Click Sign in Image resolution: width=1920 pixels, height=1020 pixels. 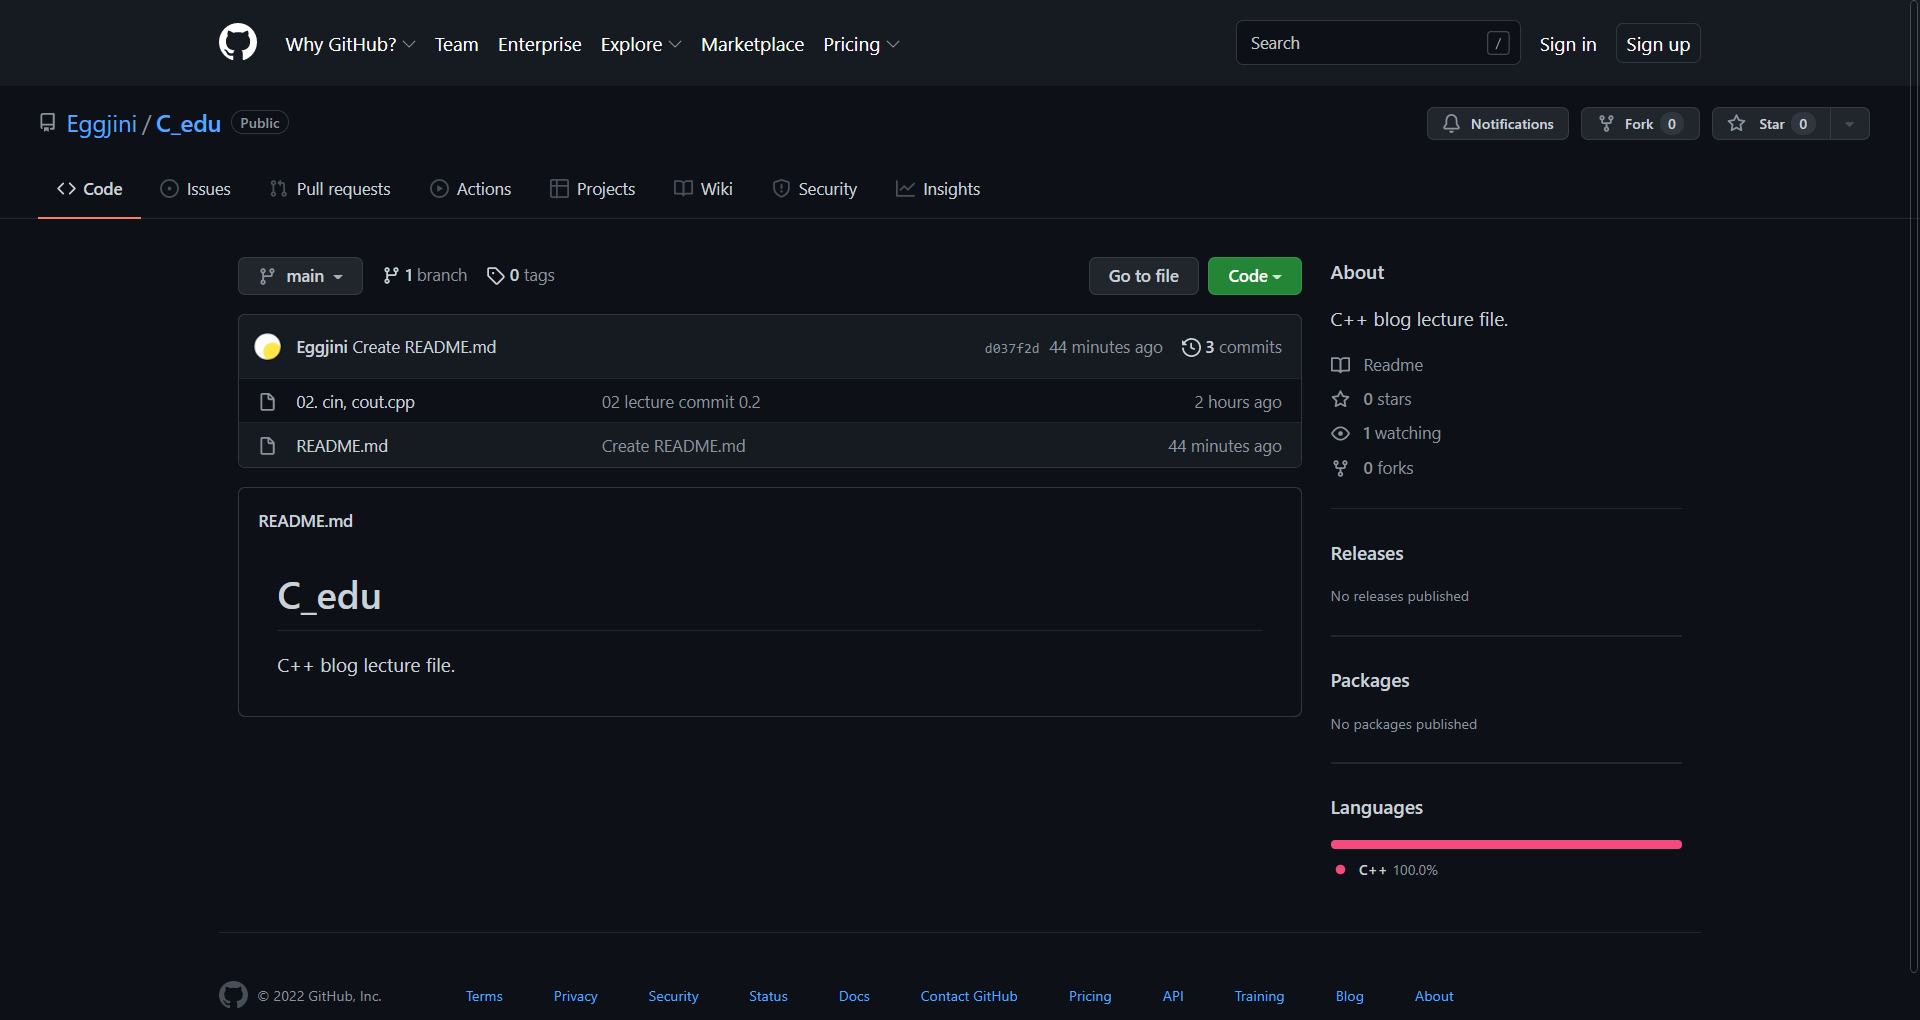tap(1567, 44)
